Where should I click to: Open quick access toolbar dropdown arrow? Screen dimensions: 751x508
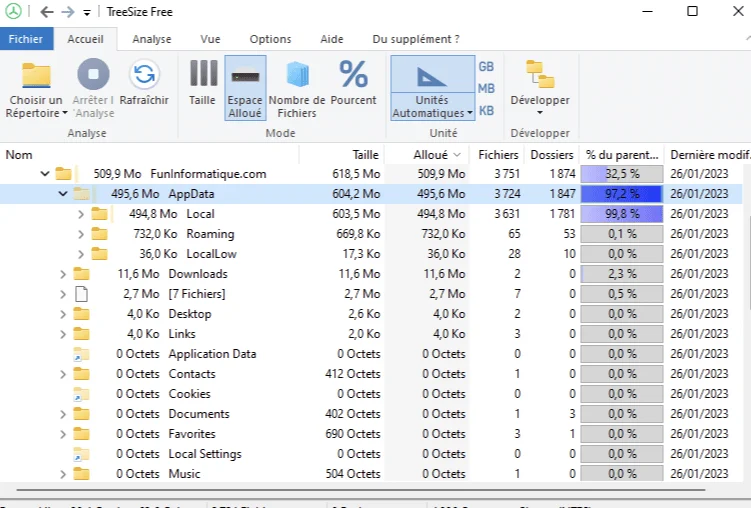(87, 13)
